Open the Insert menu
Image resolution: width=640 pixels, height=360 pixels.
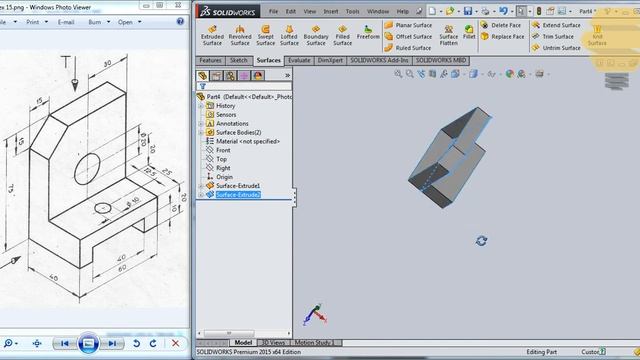pyautogui.click(x=331, y=11)
